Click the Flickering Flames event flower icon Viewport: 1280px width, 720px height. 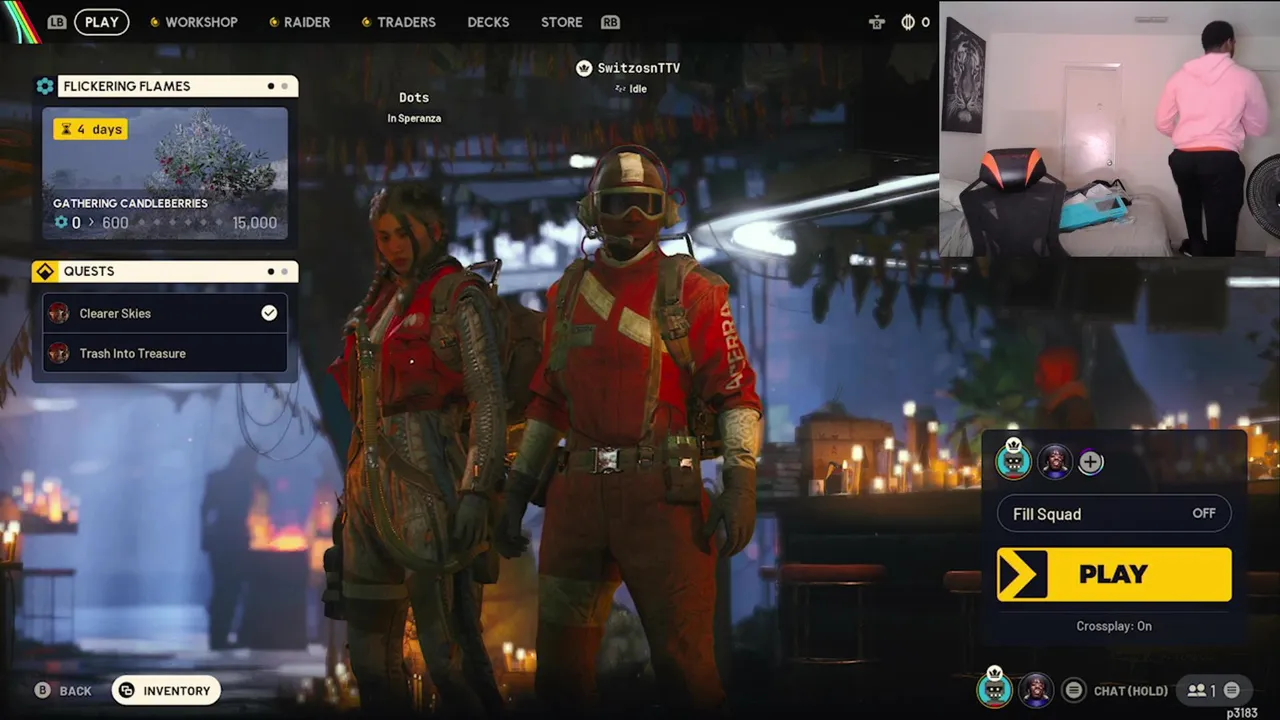pos(45,86)
